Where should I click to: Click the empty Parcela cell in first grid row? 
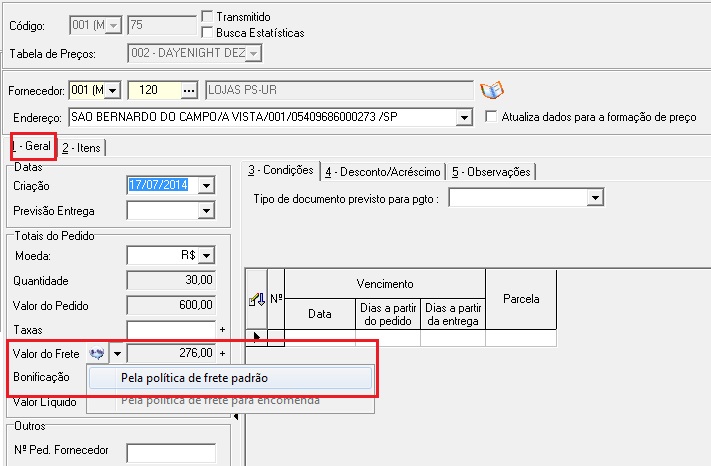(521, 338)
